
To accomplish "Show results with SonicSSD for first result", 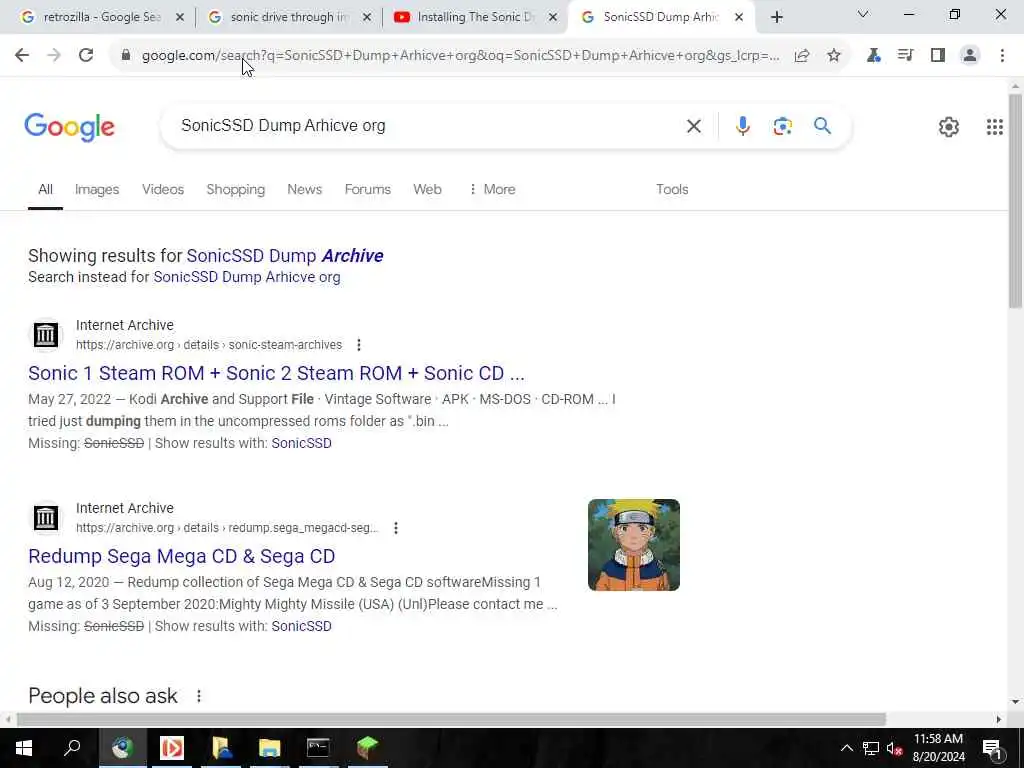I will (301, 443).
